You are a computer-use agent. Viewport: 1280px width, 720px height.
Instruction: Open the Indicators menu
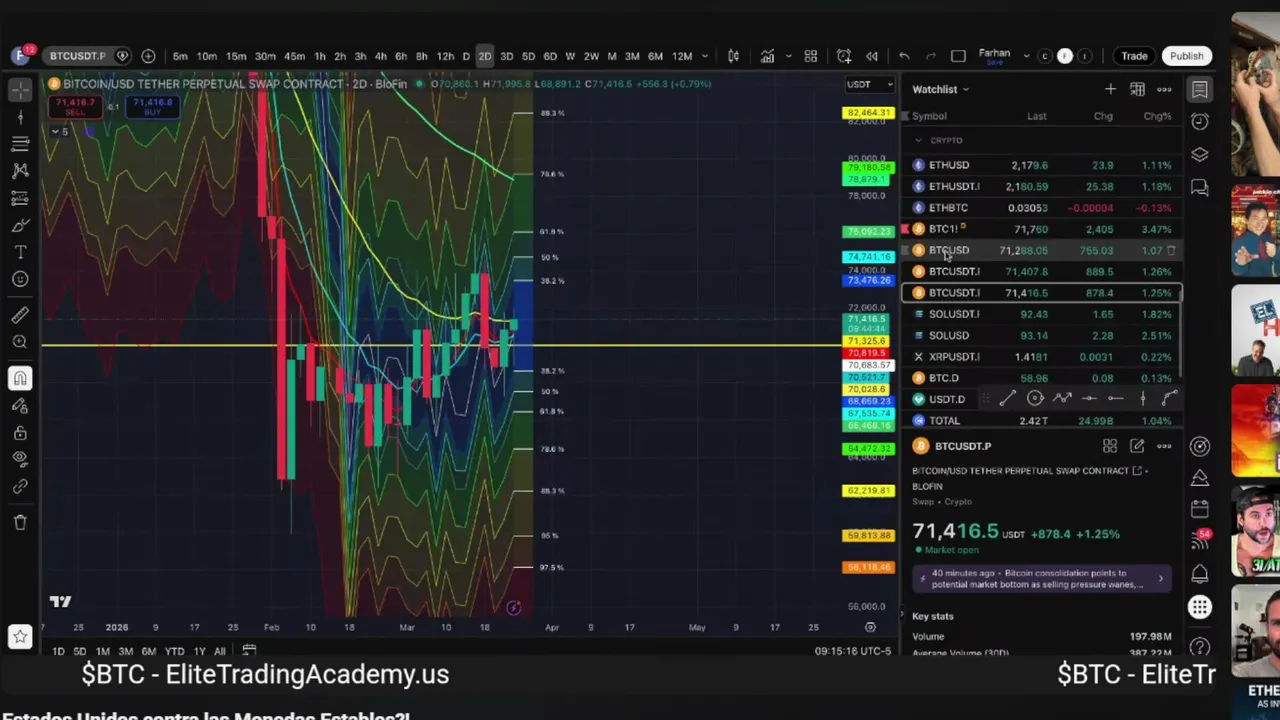(767, 56)
